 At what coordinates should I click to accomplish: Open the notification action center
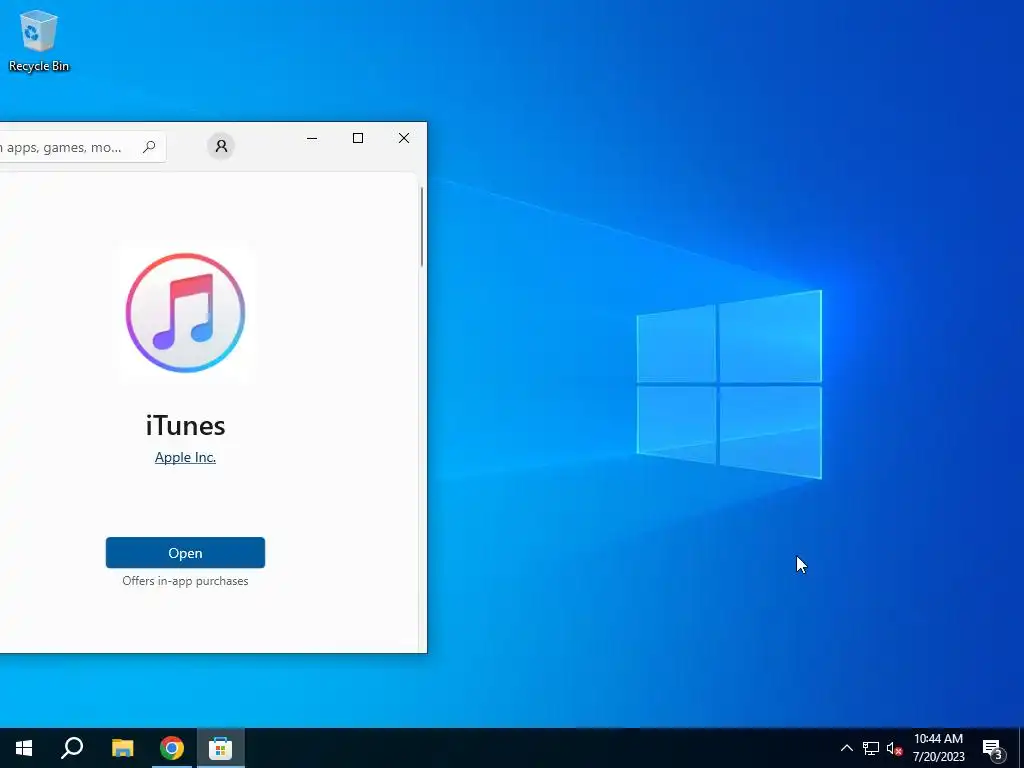tap(993, 748)
